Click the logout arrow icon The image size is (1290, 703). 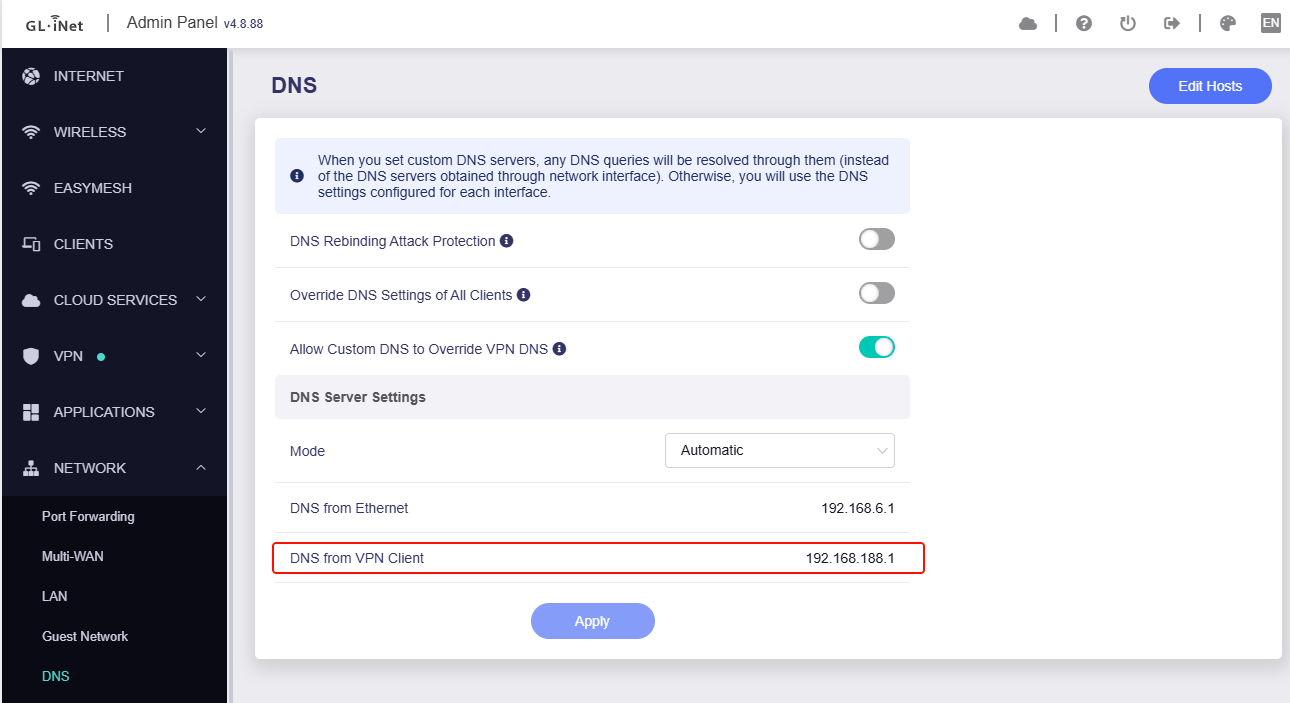(1172, 23)
